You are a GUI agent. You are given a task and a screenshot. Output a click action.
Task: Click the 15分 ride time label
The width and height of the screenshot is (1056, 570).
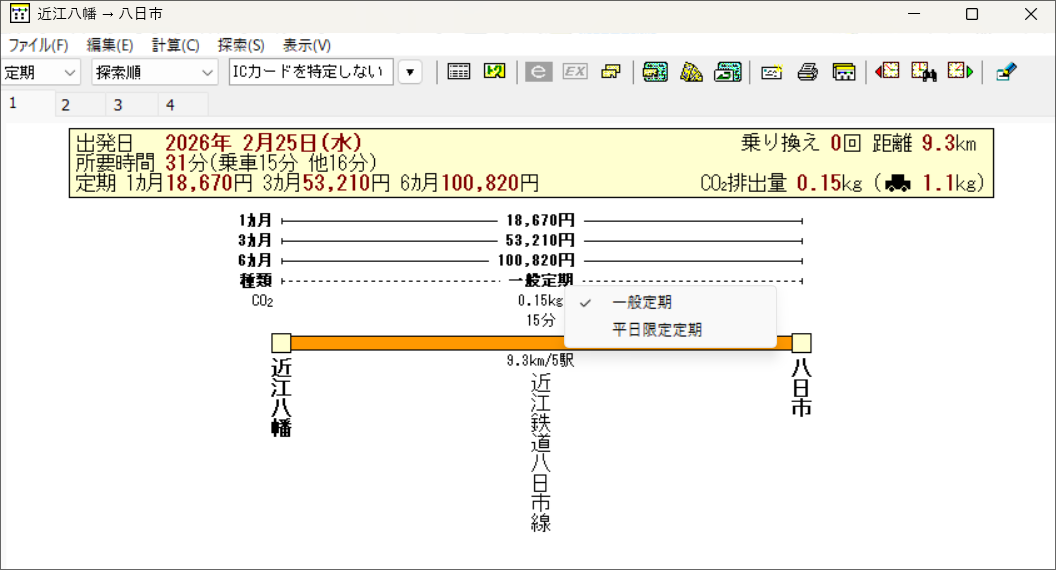click(541, 321)
